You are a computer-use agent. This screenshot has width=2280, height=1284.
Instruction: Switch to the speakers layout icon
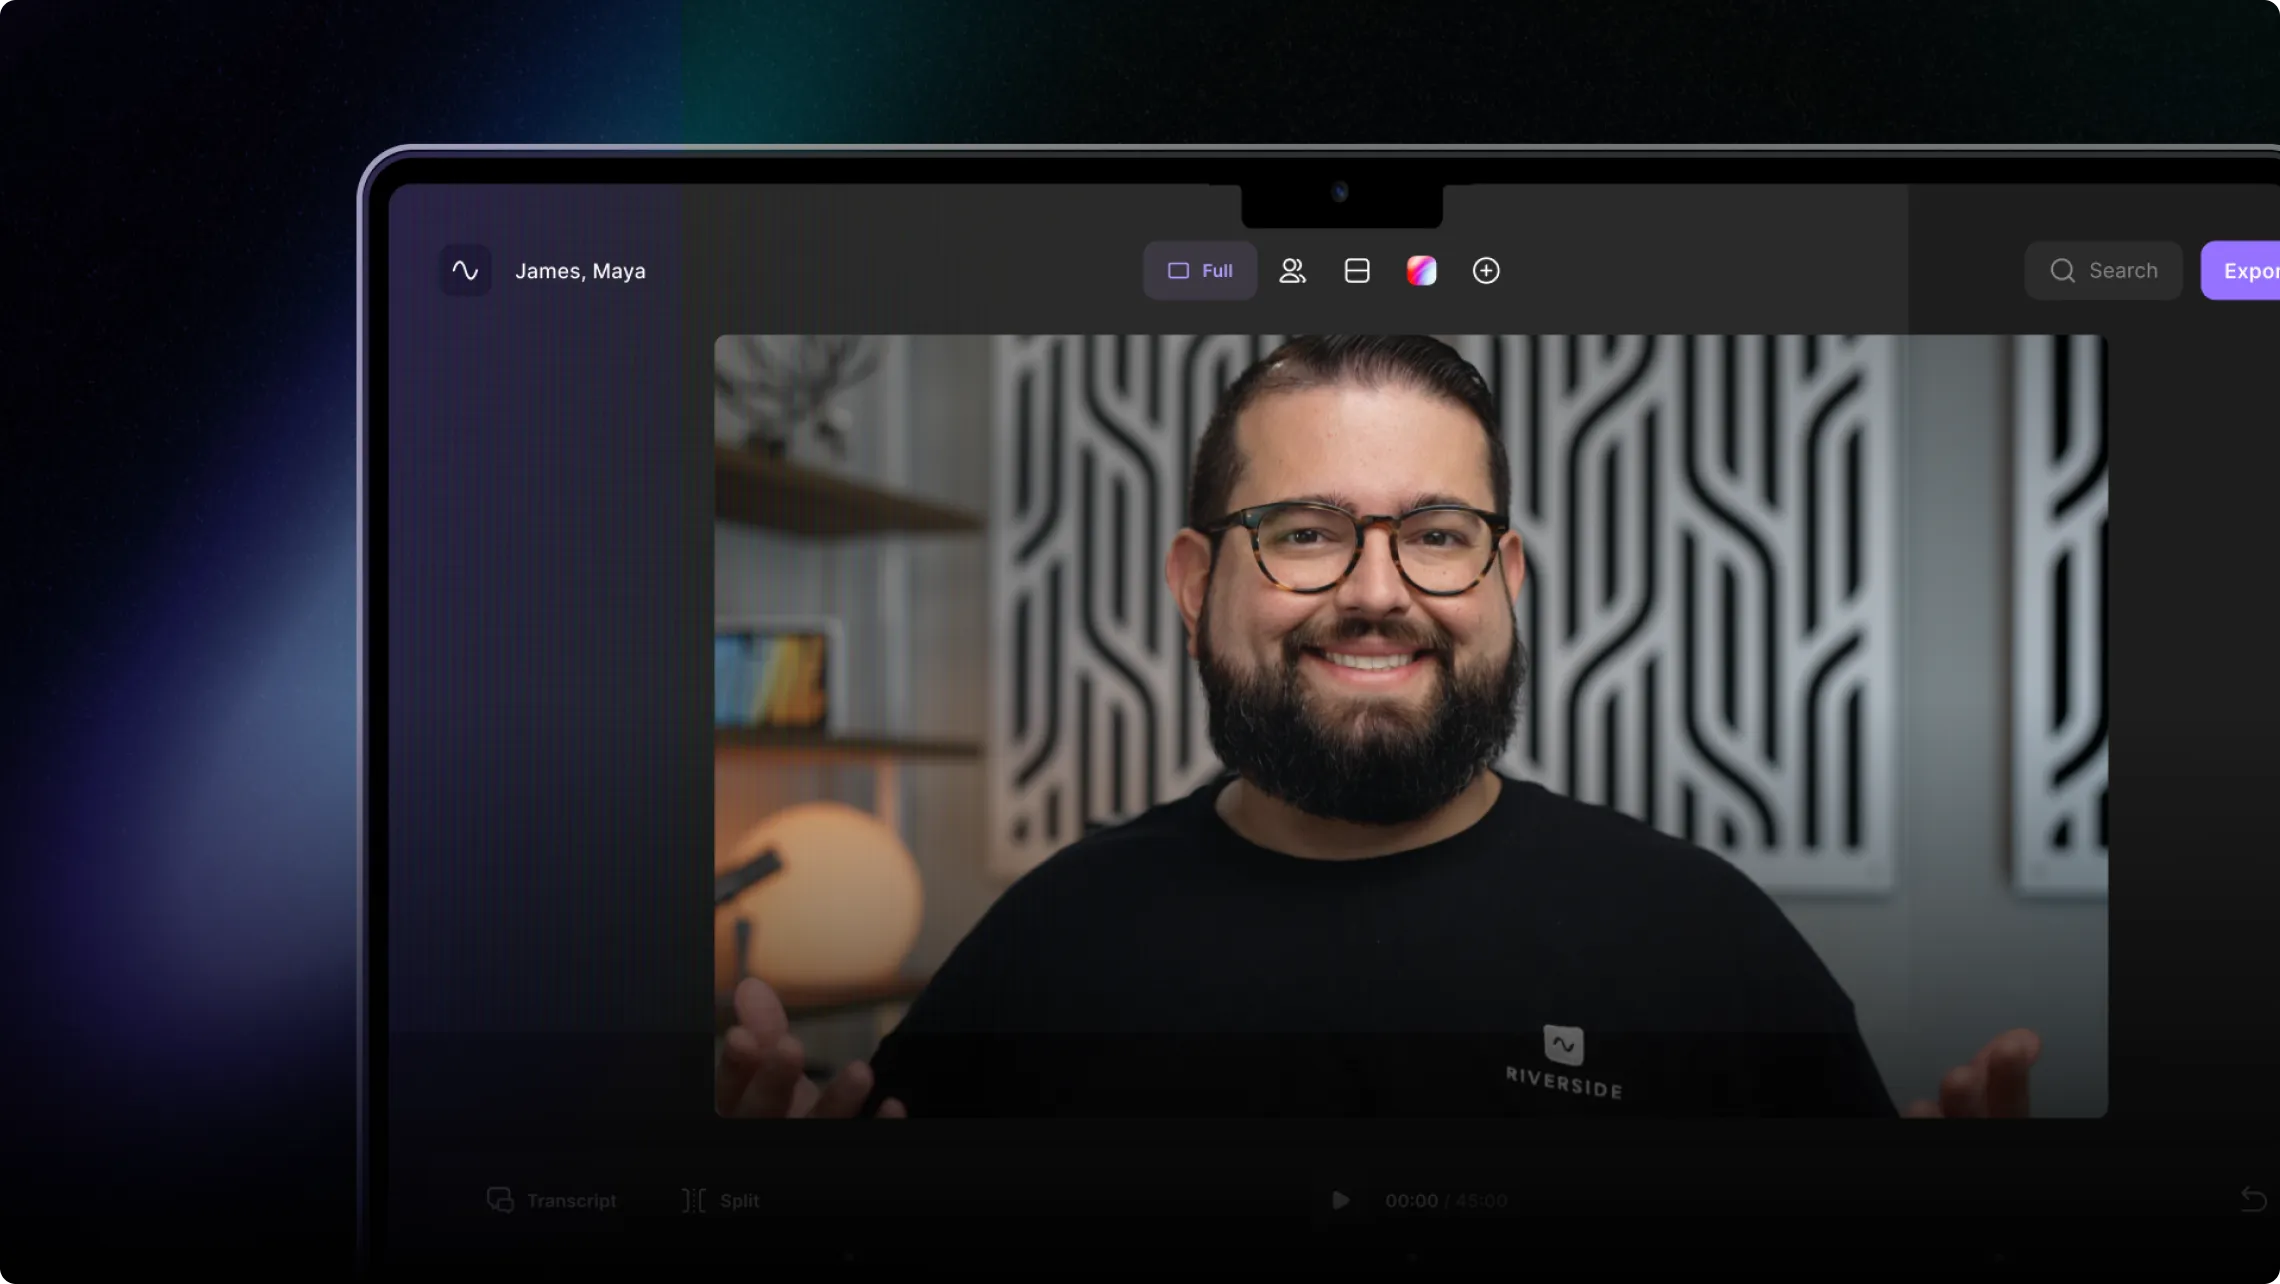click(x=1292, y=270)
